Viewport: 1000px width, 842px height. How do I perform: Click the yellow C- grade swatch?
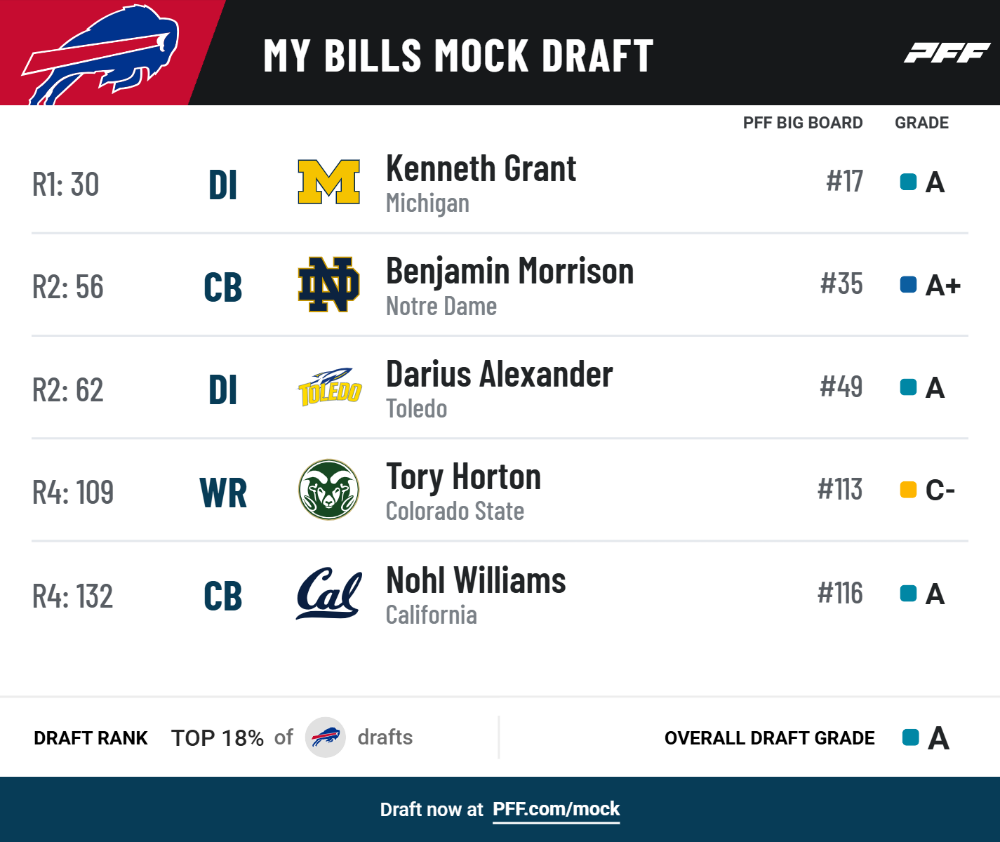click(908, 490)
